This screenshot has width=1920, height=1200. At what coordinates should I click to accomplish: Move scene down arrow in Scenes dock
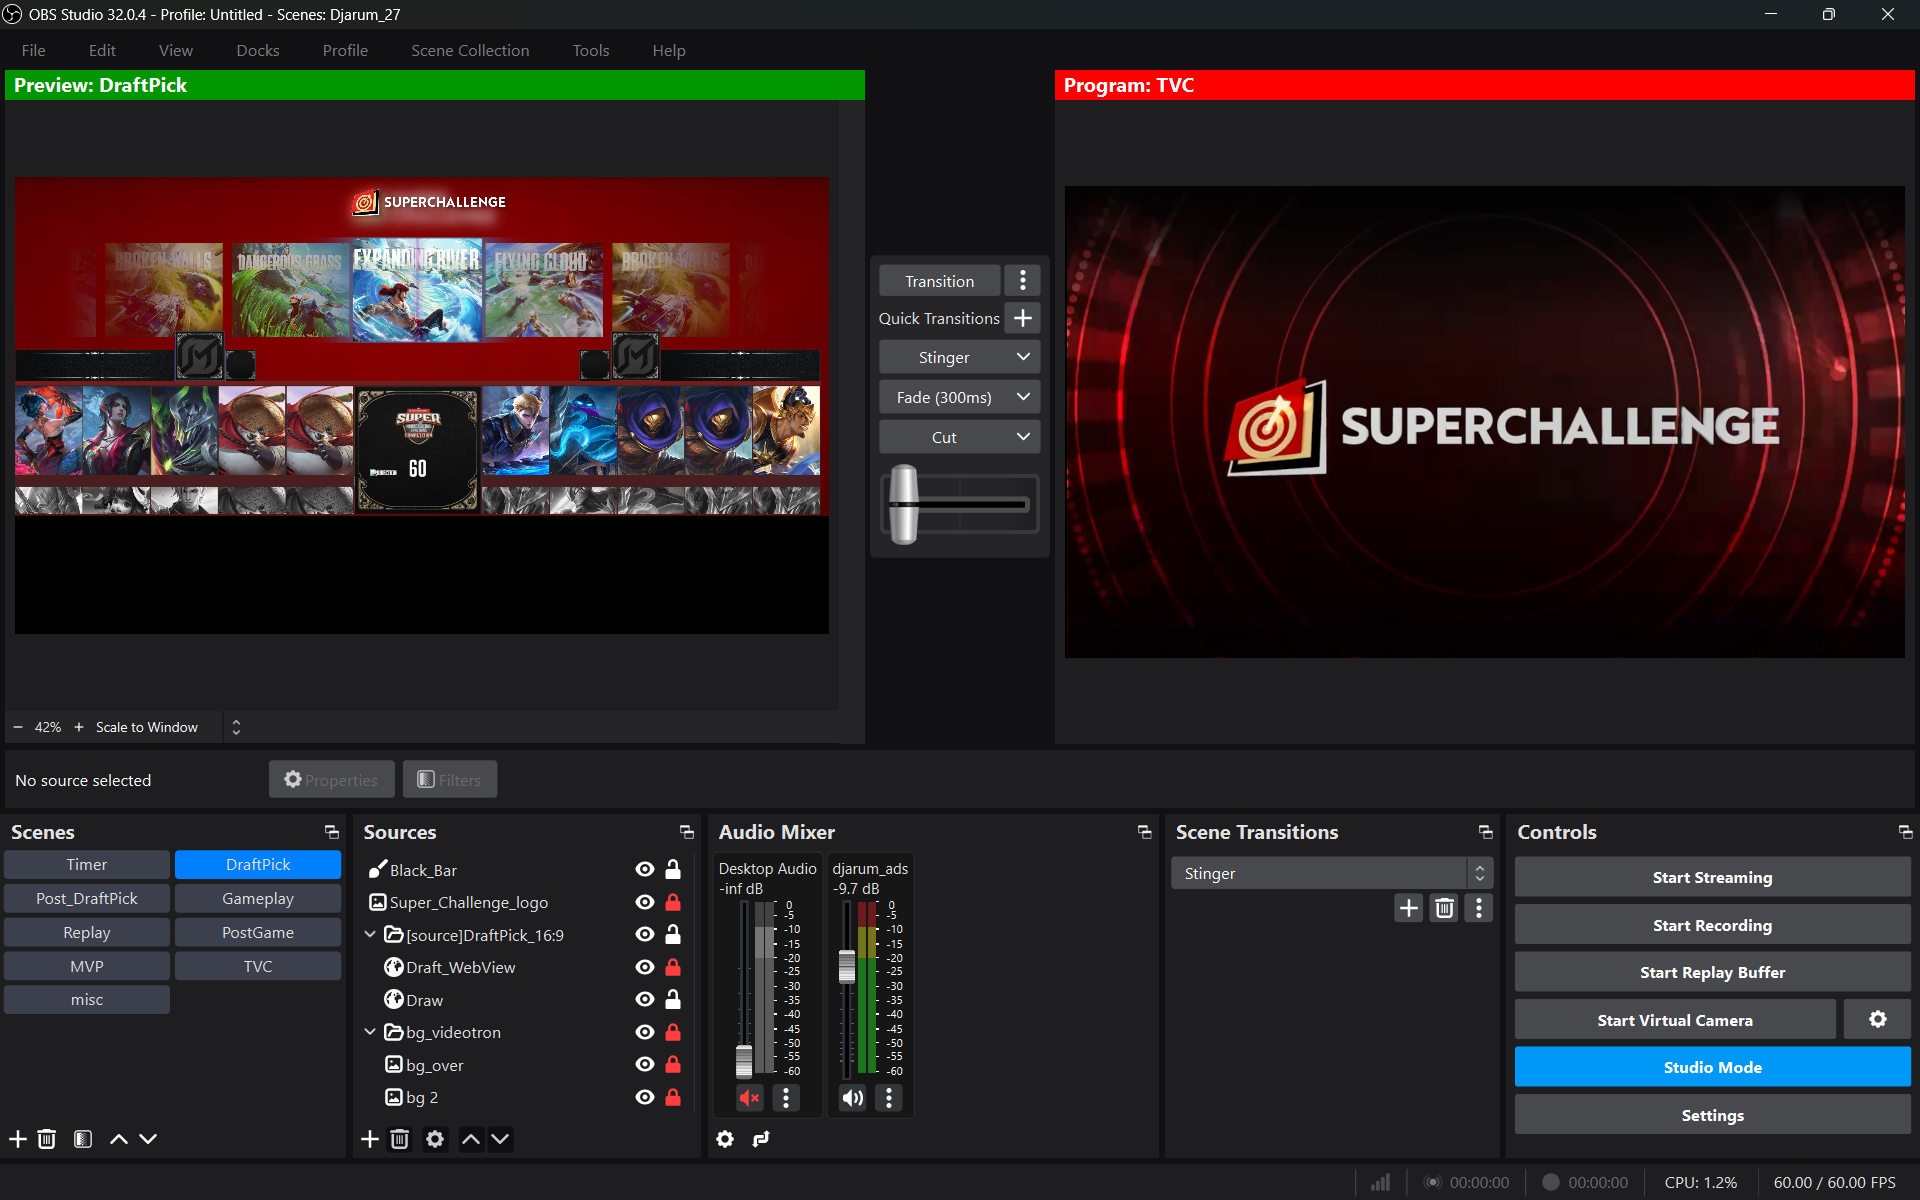pyautogui.click(x=148, y=1139)
